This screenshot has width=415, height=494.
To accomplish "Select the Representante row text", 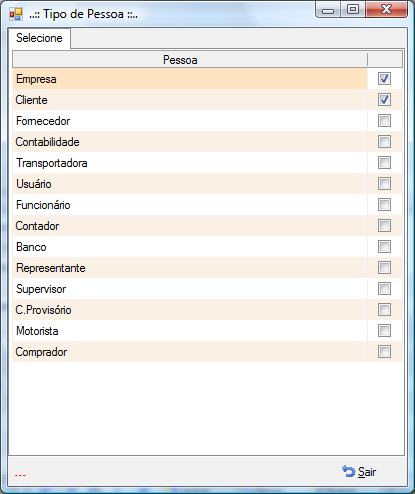I will (x=51, y=268).
